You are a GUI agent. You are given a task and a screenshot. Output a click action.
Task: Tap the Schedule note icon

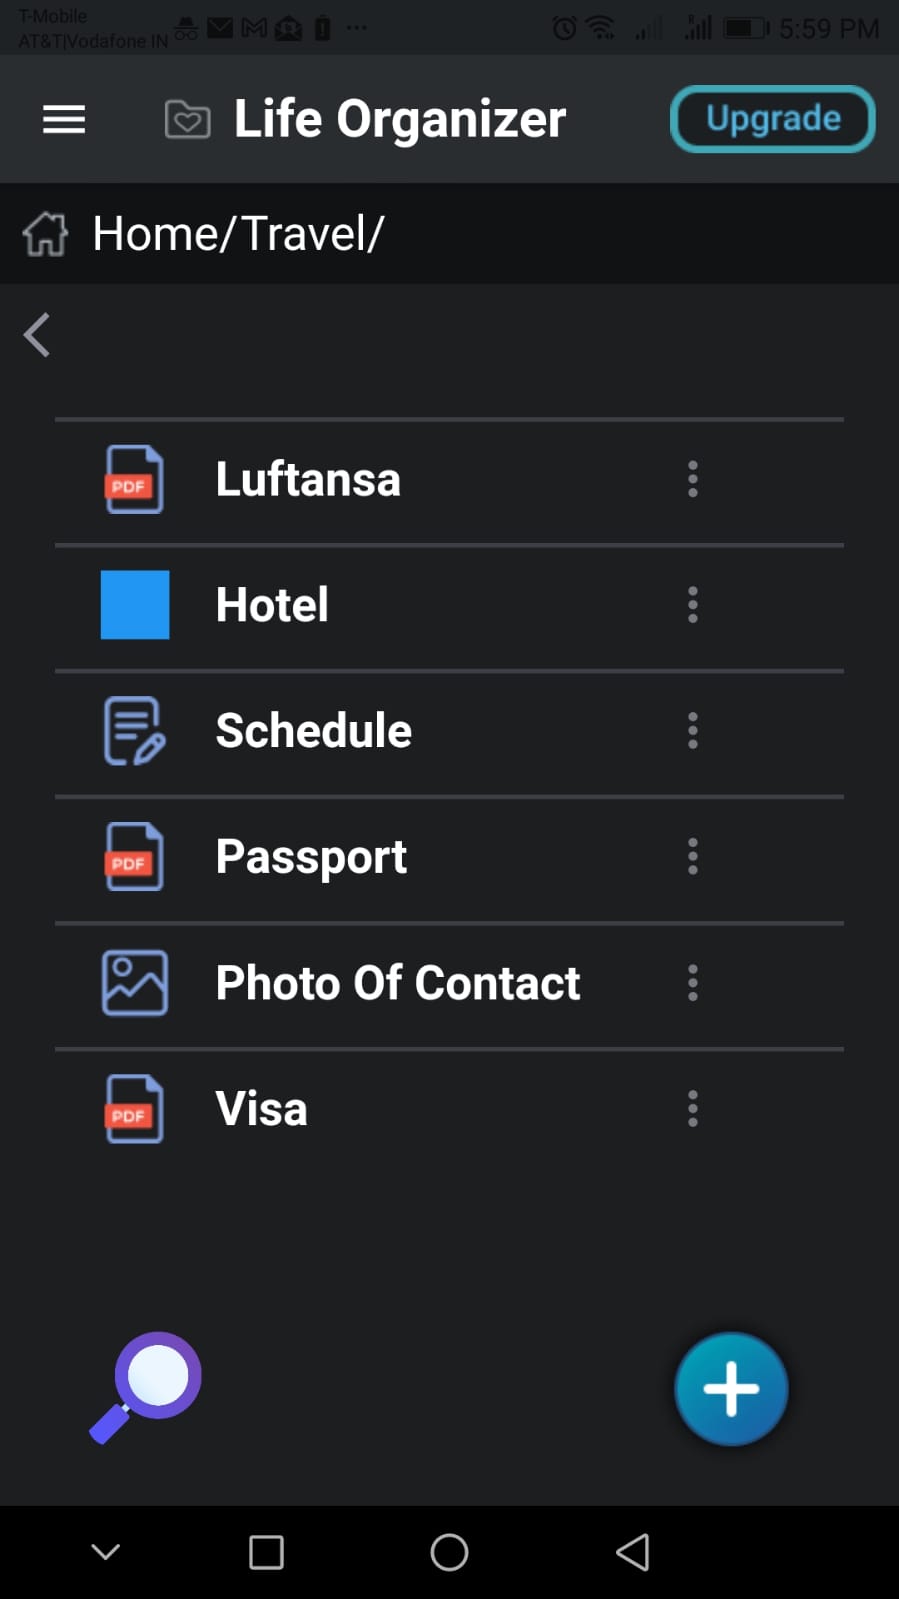click(135, 731)
